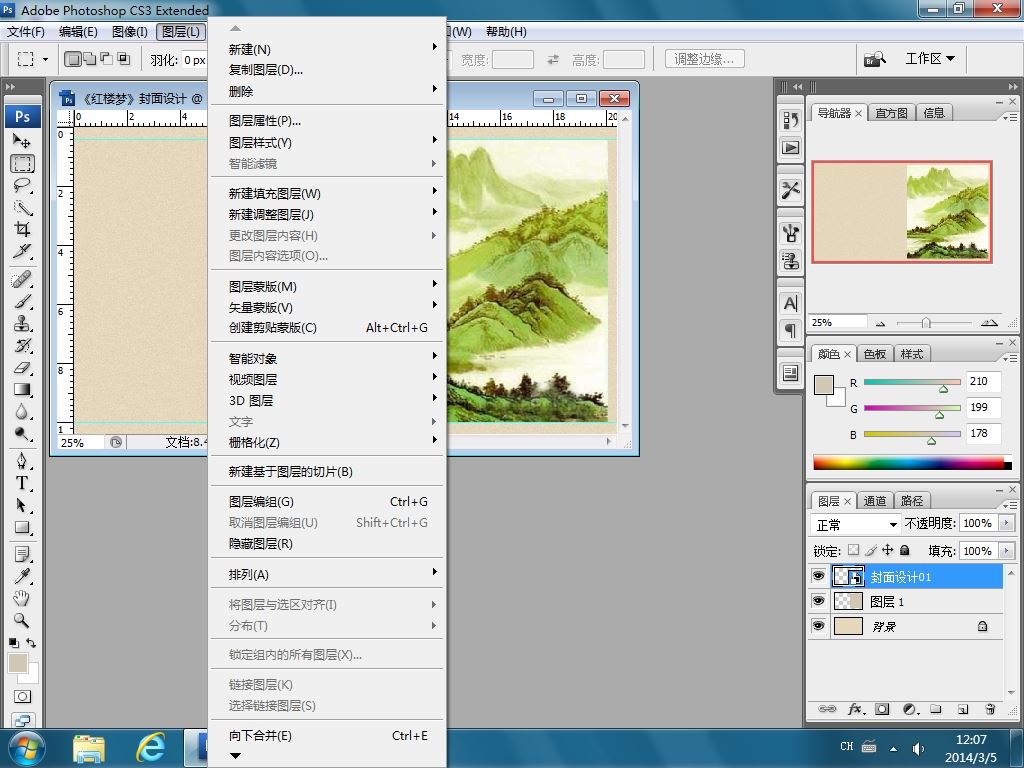The height and width of the screenshot is (768, 1024).
Task: Launch Adobe Bridge from options bar
Action: tap(874, 59)
